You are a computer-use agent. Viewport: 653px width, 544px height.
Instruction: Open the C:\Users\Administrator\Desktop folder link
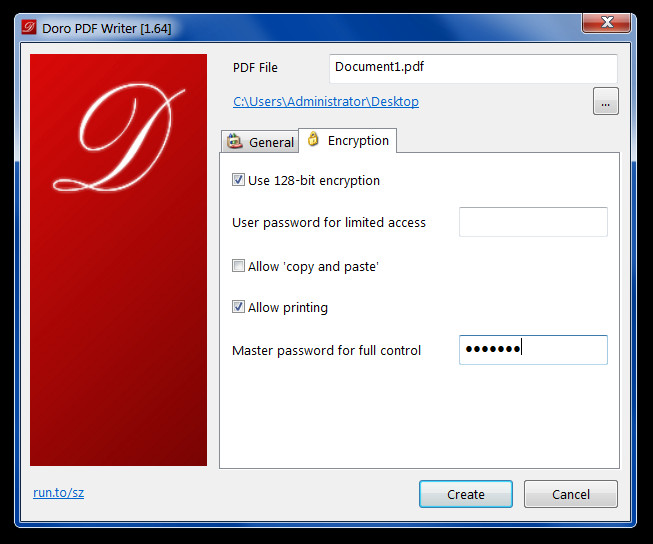point(326,102)
